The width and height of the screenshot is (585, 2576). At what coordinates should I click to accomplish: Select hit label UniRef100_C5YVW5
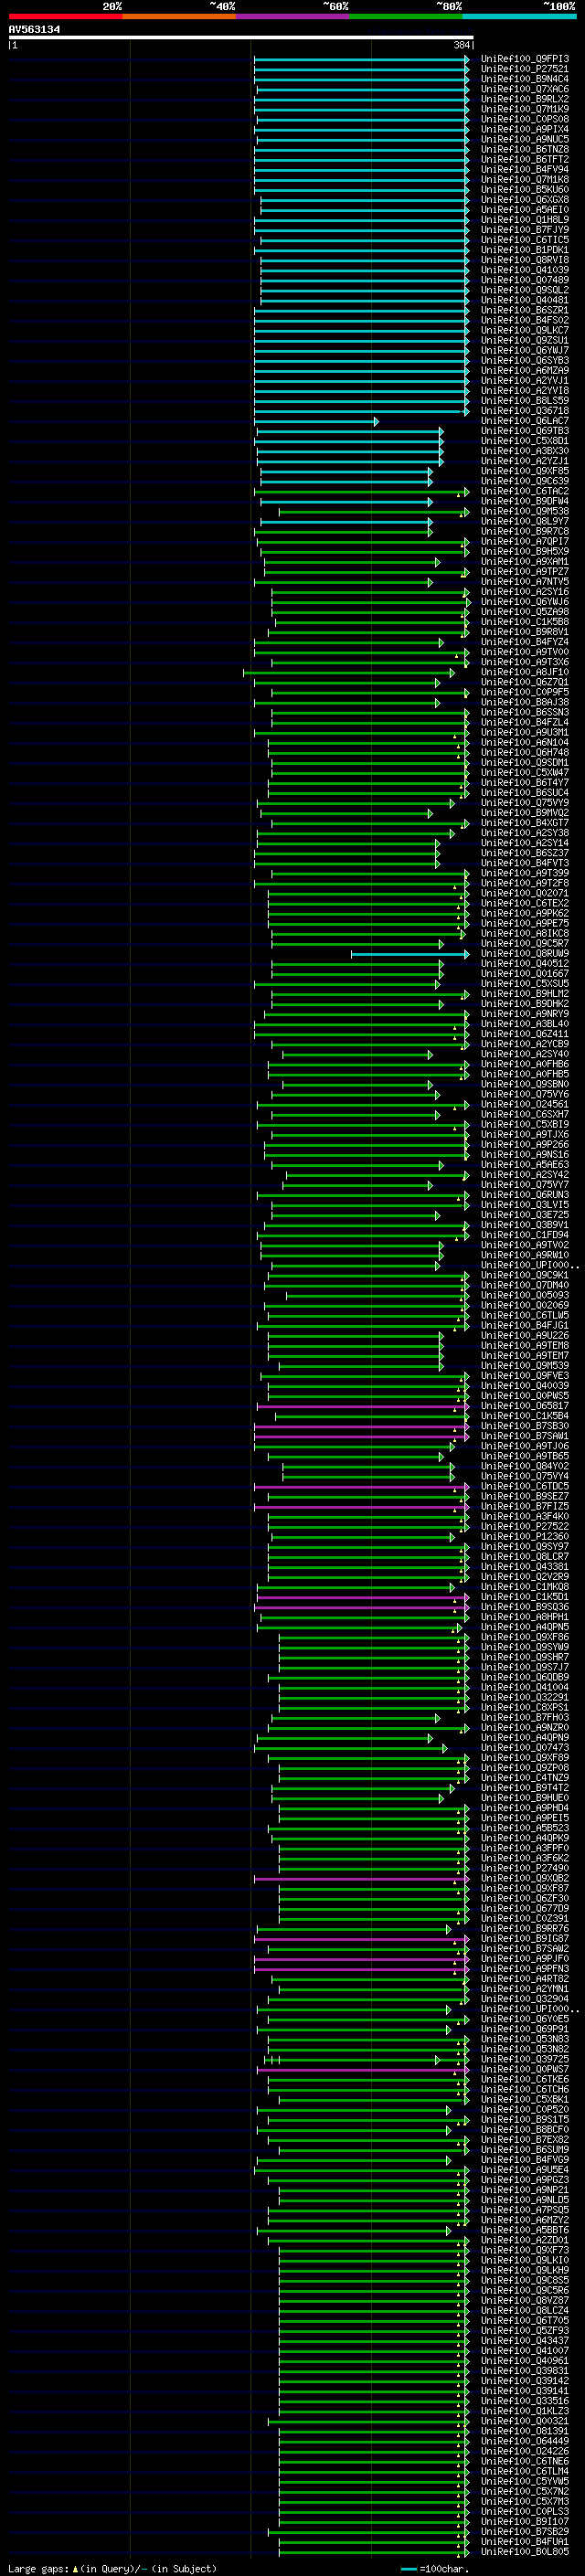point(525,2482)
